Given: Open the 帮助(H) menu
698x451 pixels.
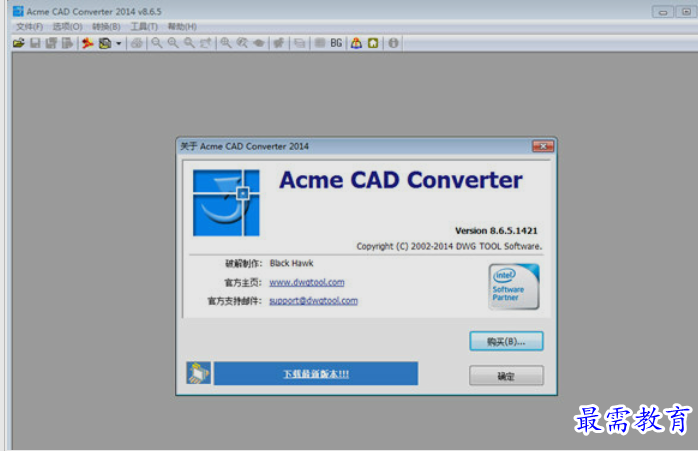Looking at the screenshot, I should [182, 27].
